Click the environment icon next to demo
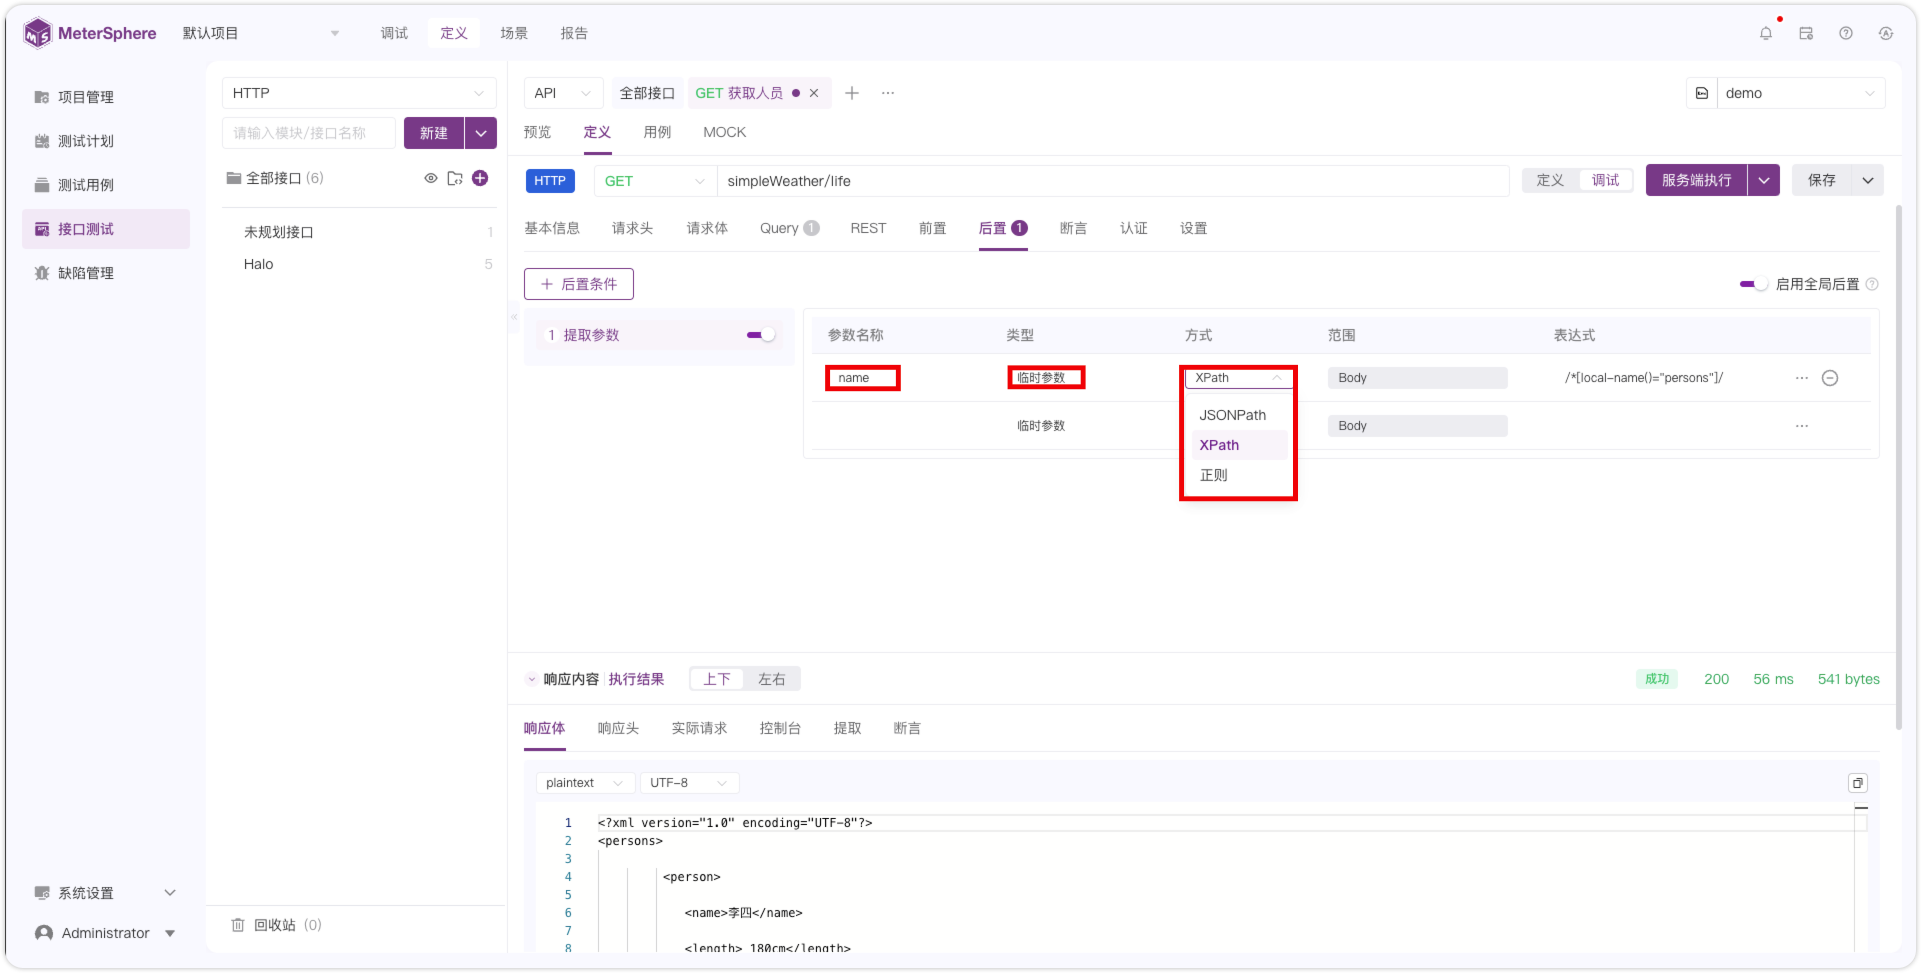The height and width of the screenshot is (973, 1921). 1702,93
